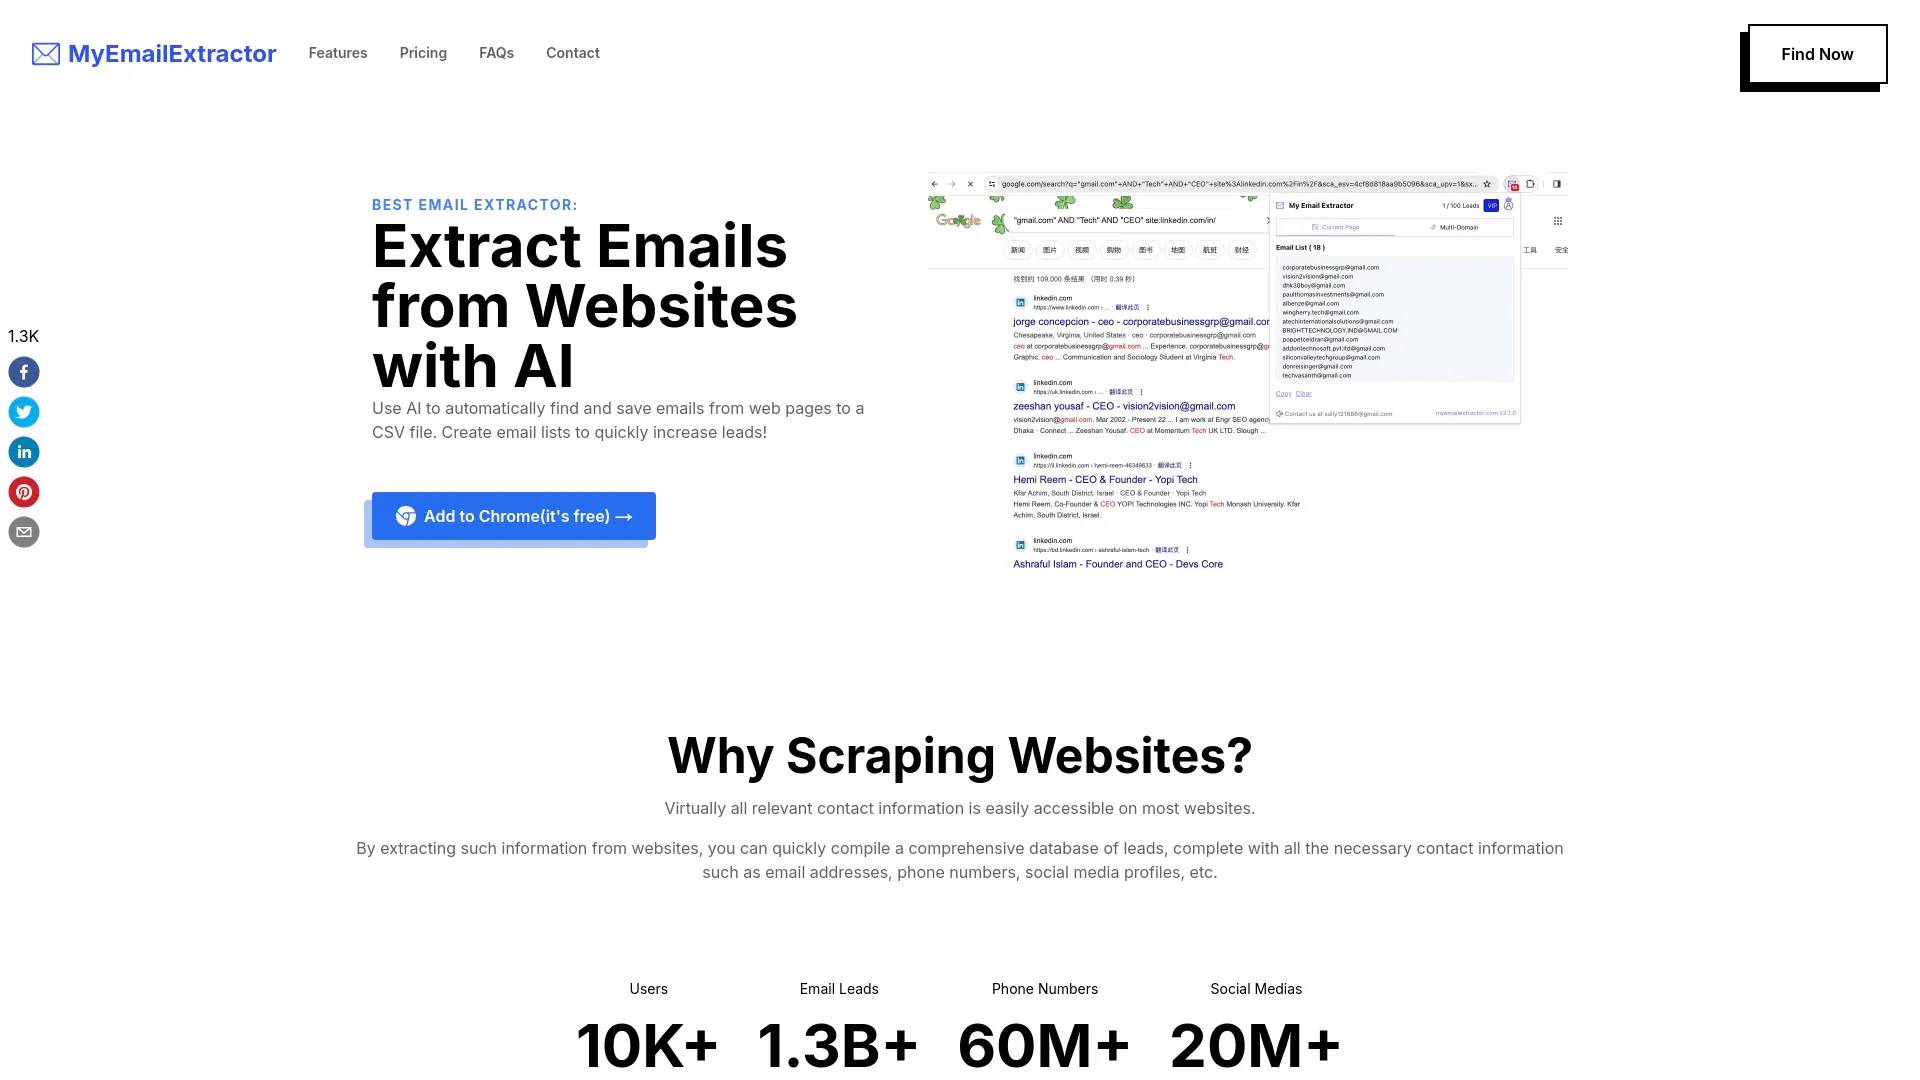
Task: Click the Facebook share icon
Action: [x=24, y=372]
